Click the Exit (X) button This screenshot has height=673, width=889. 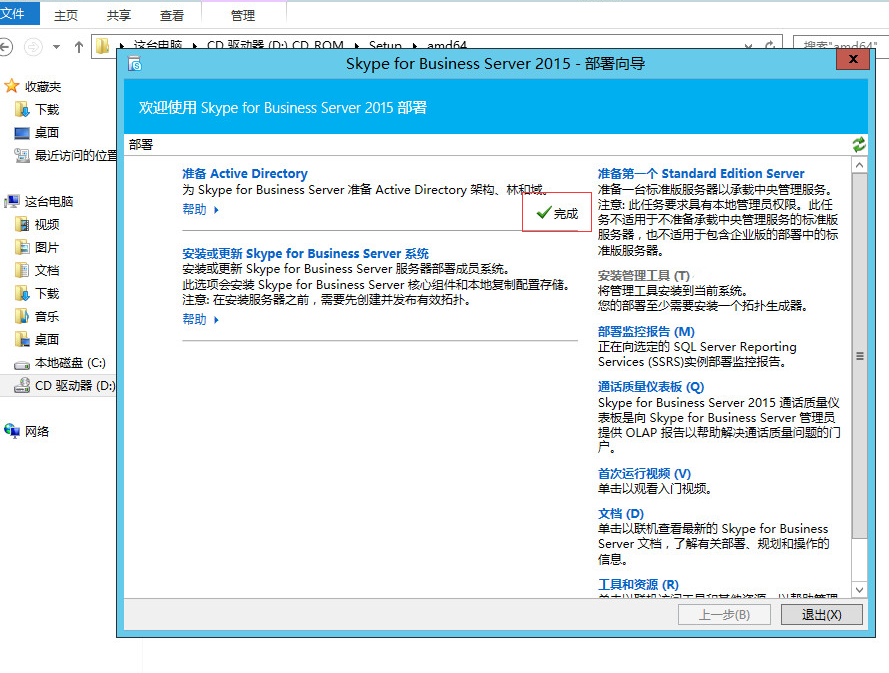(822, 615)
